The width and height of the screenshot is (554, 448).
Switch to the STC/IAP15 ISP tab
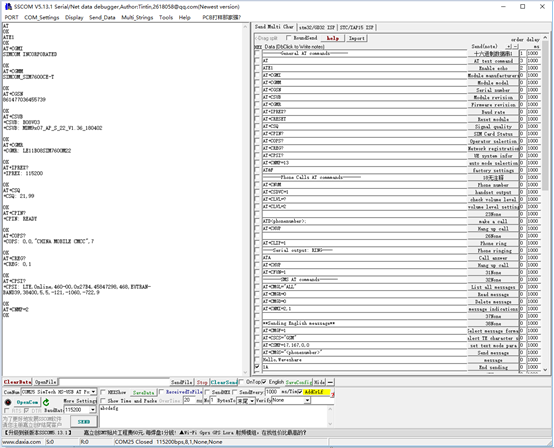tap(356, 27)
